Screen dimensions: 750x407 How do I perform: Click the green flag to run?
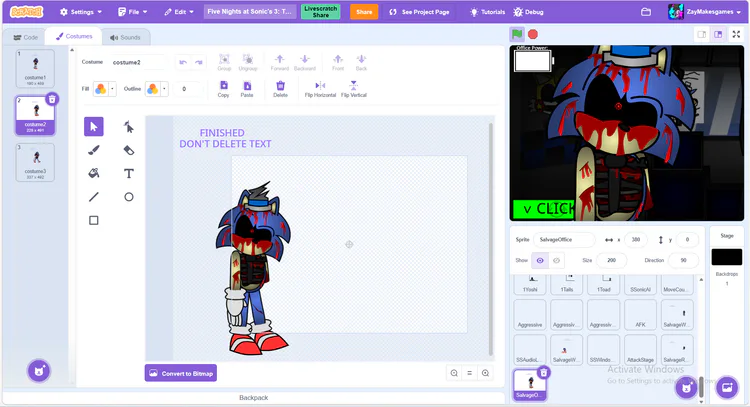point(517,34)
